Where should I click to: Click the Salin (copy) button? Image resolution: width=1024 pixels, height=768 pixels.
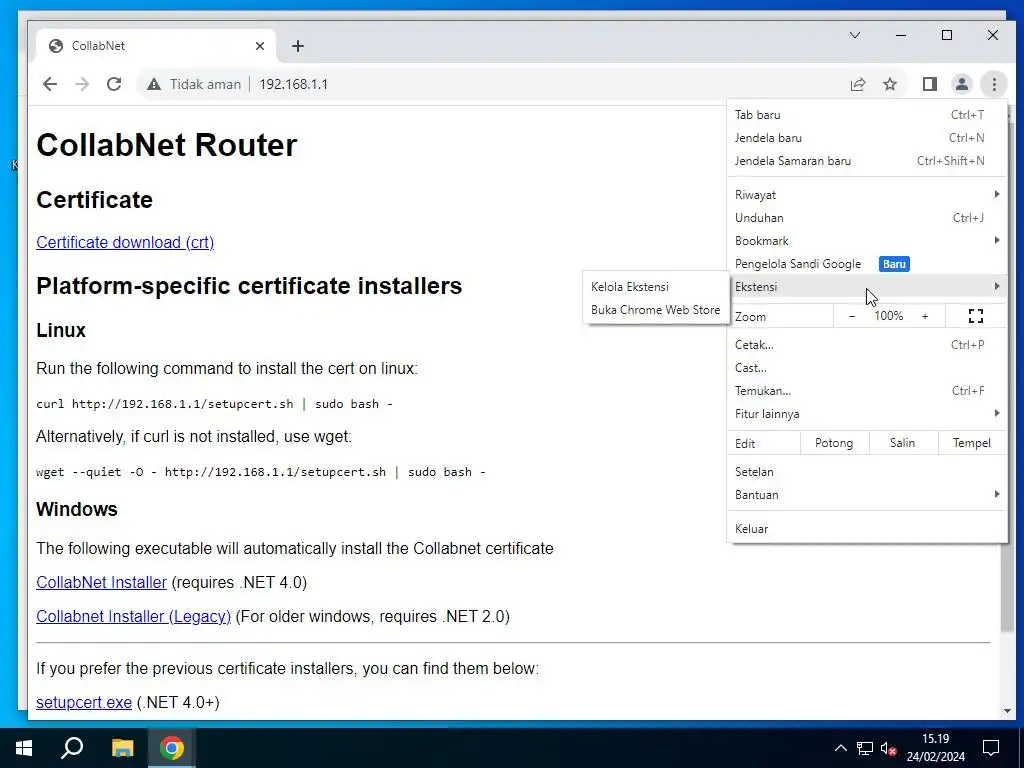[x=903, y=443]
